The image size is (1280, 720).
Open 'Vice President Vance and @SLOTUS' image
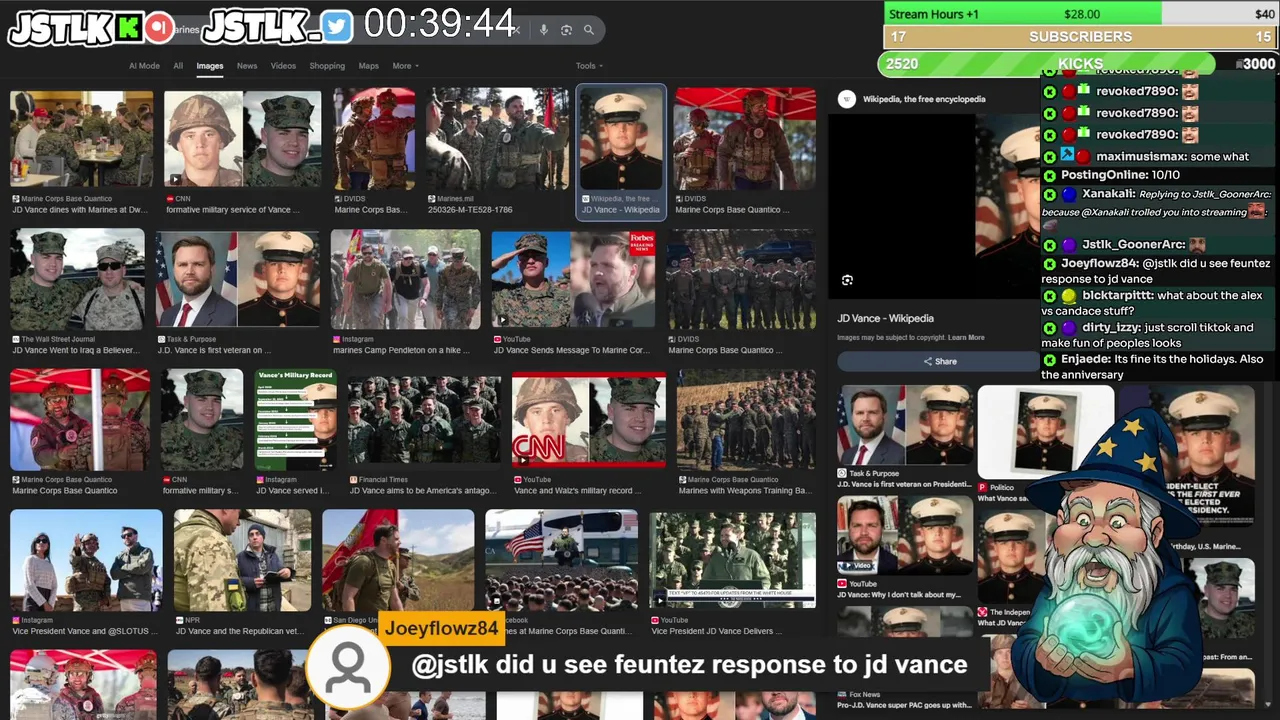tap(86, 560)
